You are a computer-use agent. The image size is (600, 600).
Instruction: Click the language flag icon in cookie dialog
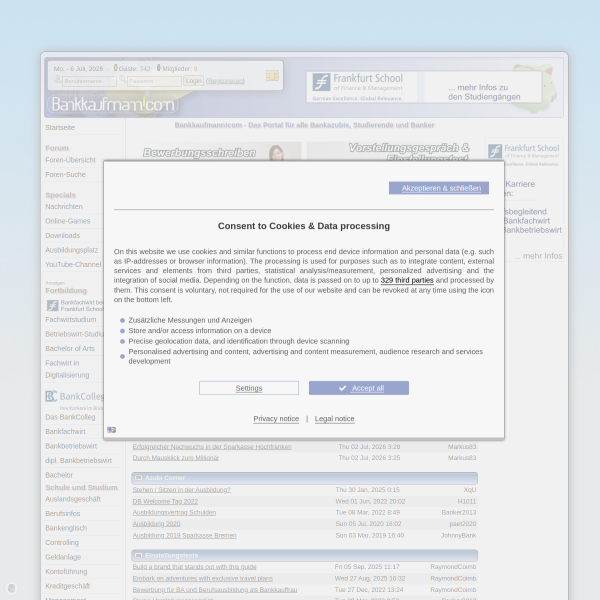click(x=111, y=430)
